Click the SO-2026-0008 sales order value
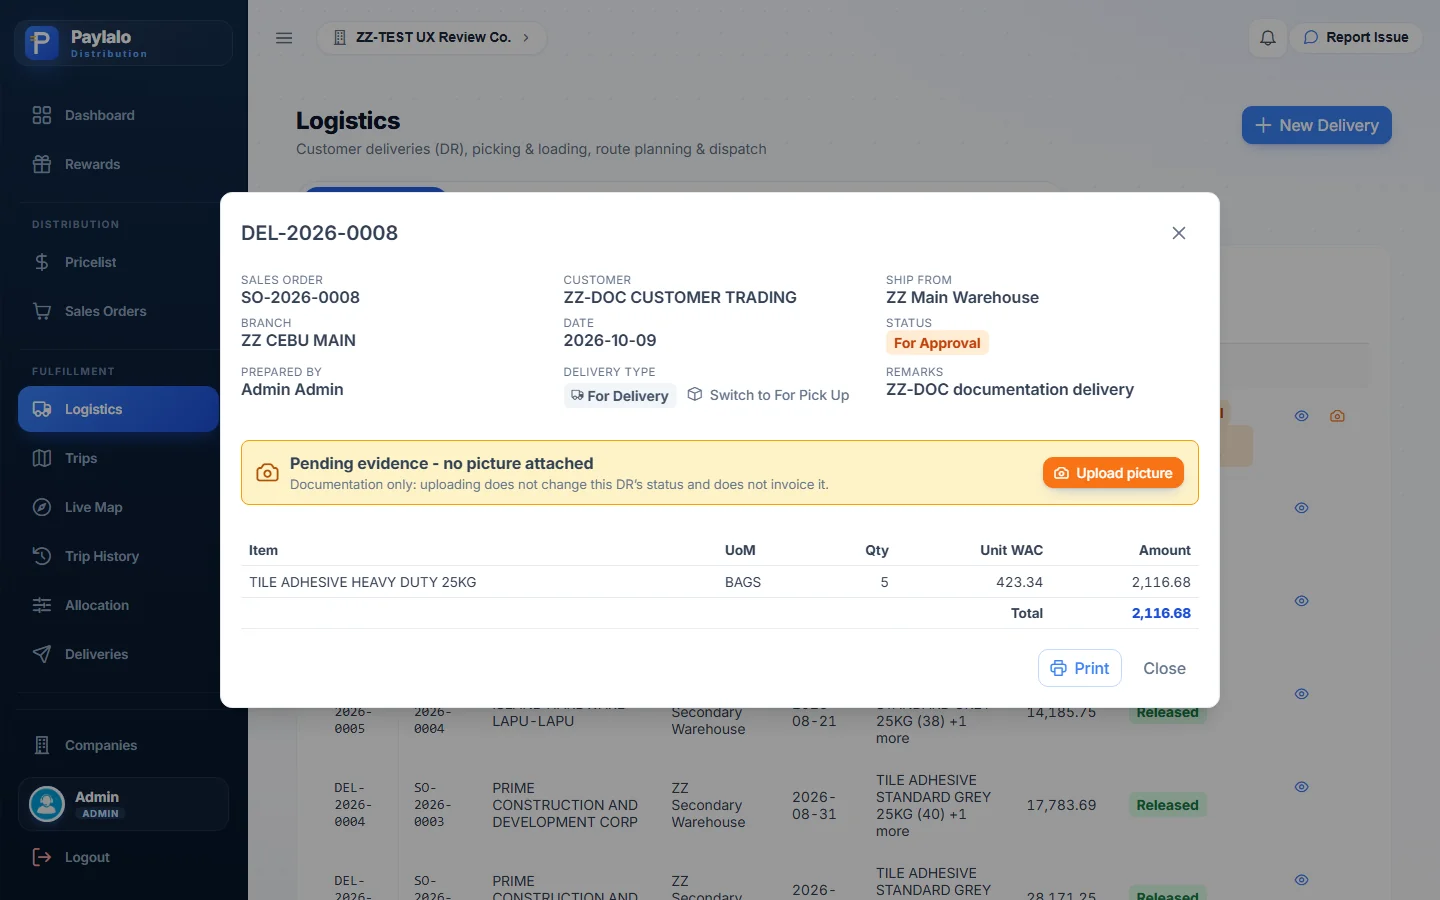The image size is (1440, 900). tap(300, 297)
